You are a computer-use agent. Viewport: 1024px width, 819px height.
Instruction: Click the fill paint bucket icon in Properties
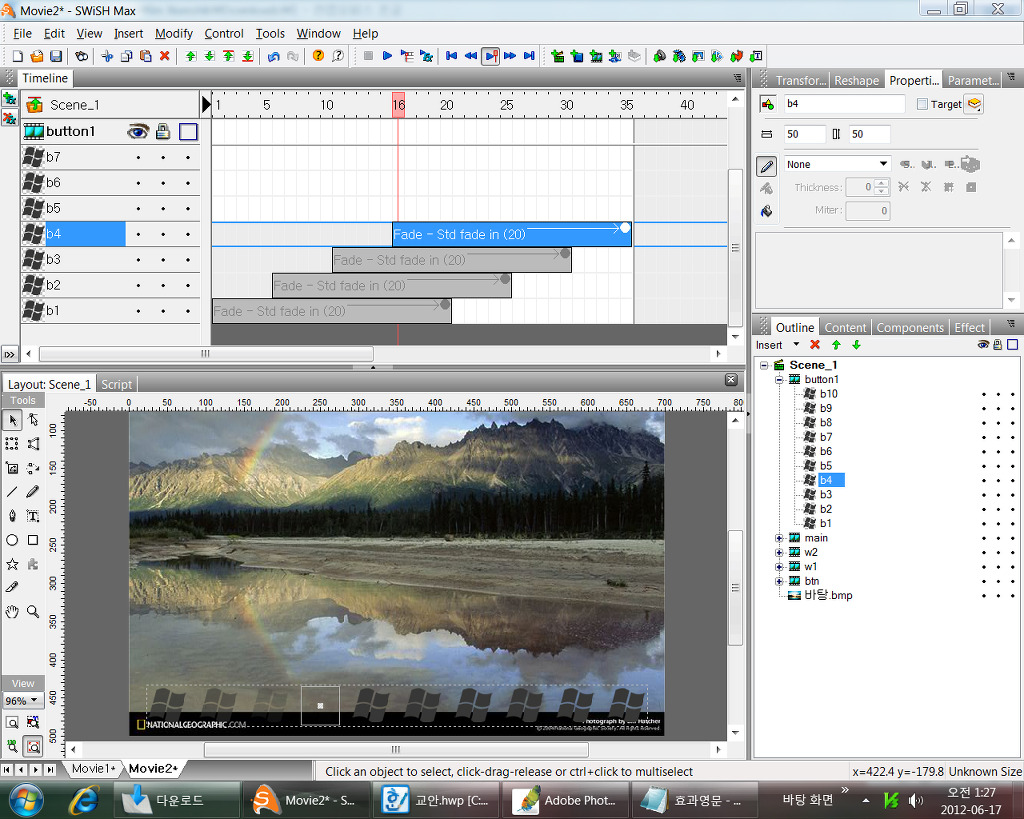pos(767,212)
